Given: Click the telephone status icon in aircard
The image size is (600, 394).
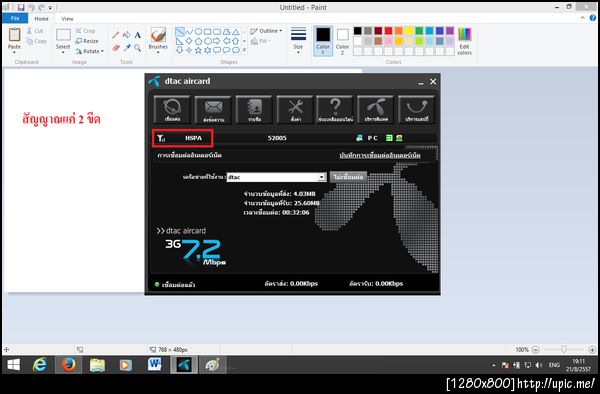Looking at the screenshot, I should pos(399,138).
